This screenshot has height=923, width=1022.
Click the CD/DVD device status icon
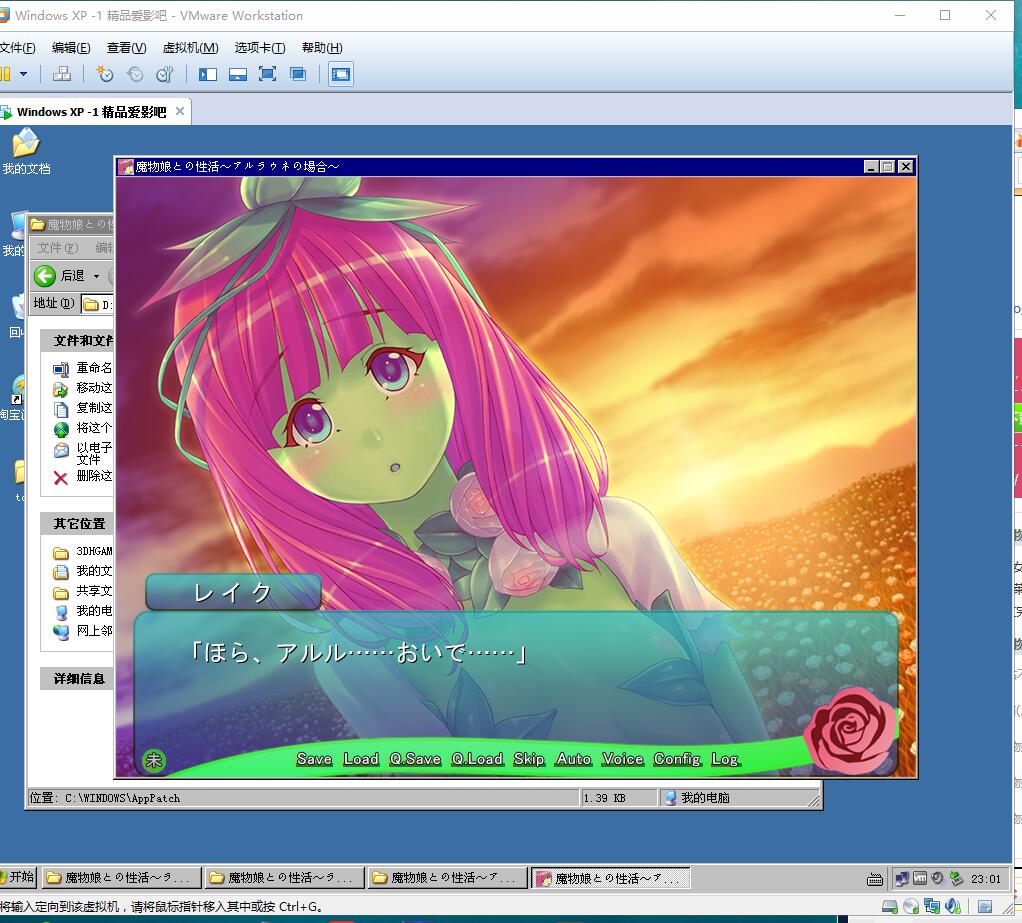click(x=911, y=906)
